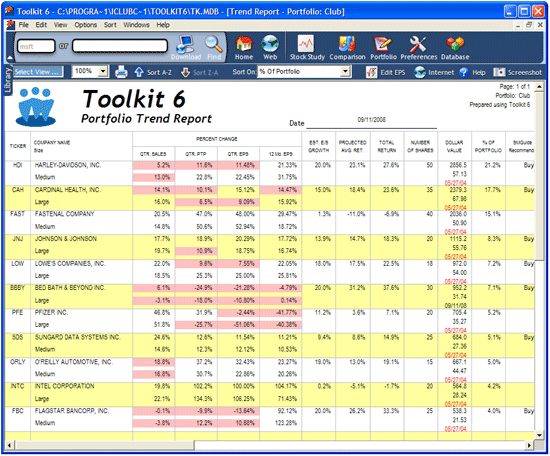The image size is (550, 456).
Task: Click the printer icon
Action: 121,72
